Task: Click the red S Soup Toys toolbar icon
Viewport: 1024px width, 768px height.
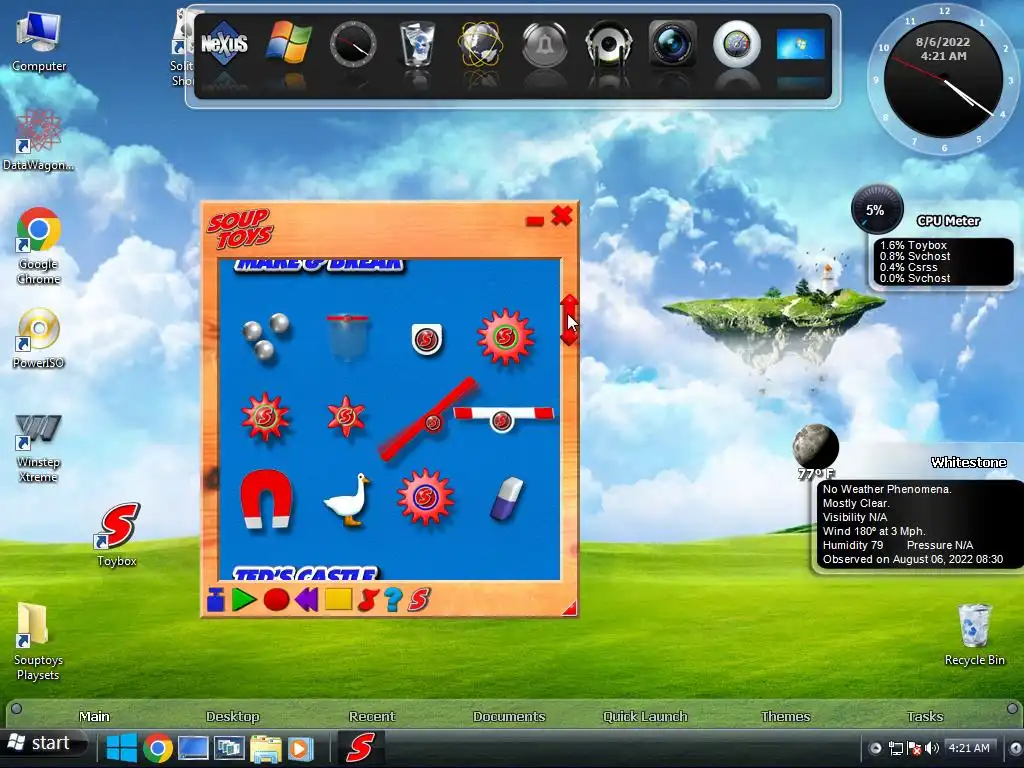Action: click(x=419, y=600)
